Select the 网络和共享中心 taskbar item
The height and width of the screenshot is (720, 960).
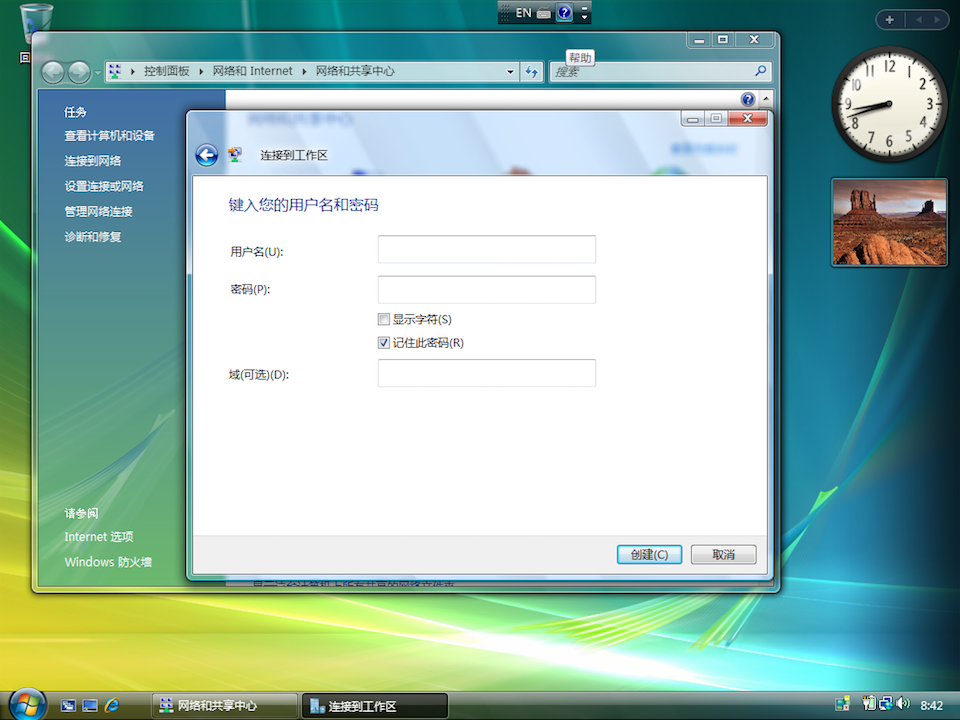click(224, 706)
